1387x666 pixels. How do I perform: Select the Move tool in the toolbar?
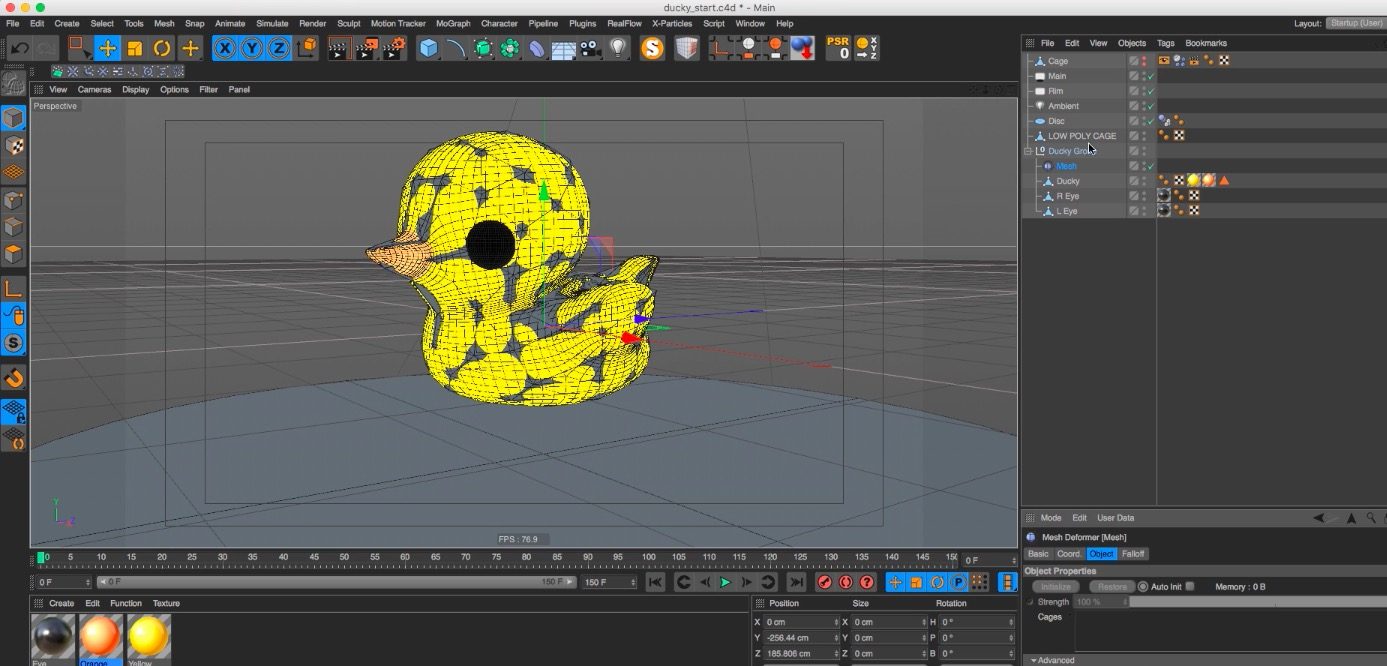[x=108, y=47]
